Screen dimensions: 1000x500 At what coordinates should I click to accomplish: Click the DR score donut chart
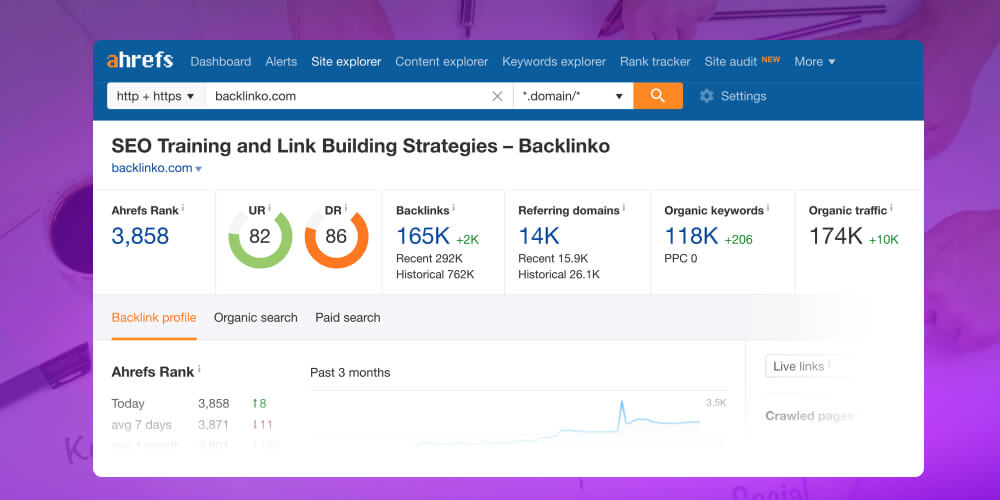[x=336, y=237]
